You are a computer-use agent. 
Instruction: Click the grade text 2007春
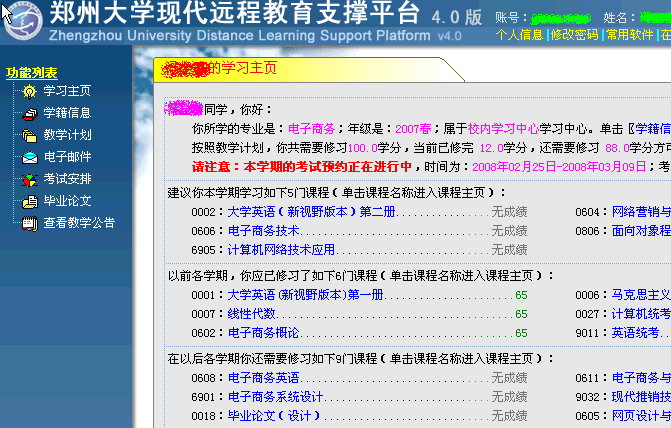[x=413, y=129]
